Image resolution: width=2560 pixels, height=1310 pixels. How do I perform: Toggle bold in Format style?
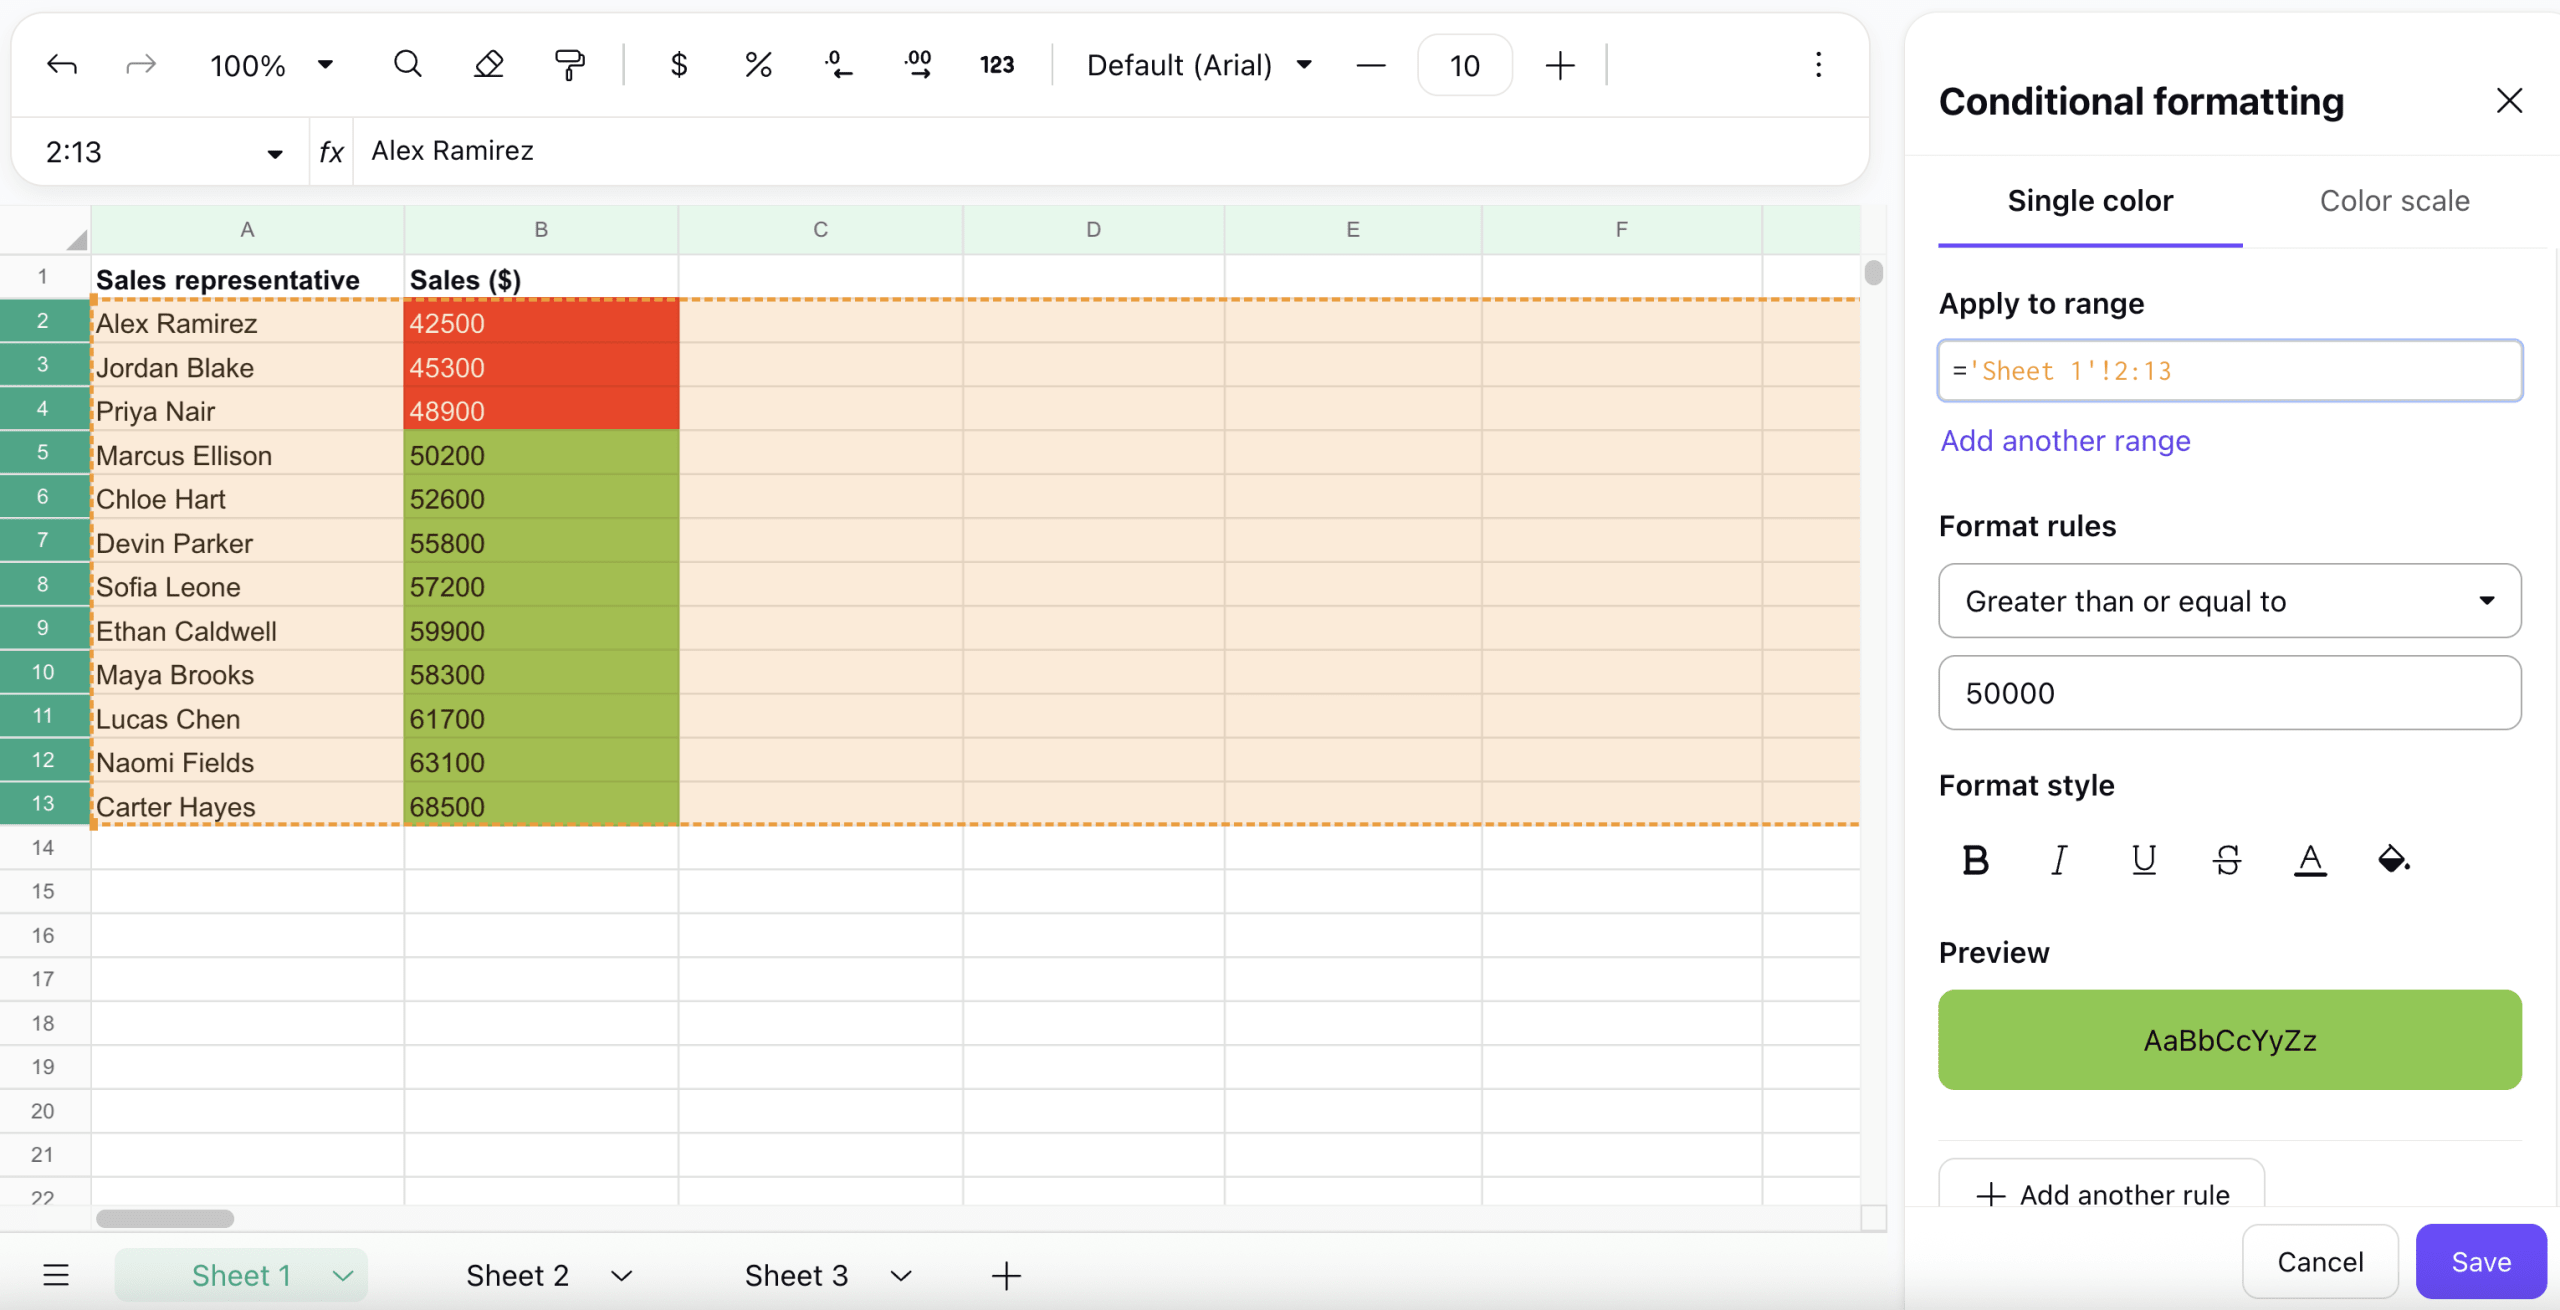(x=1974, y=859)
